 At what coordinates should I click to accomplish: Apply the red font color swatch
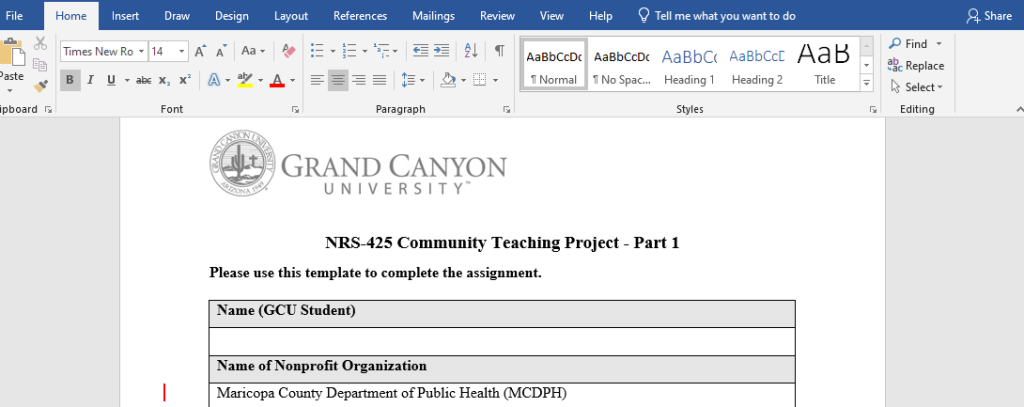tap(279, 80)
